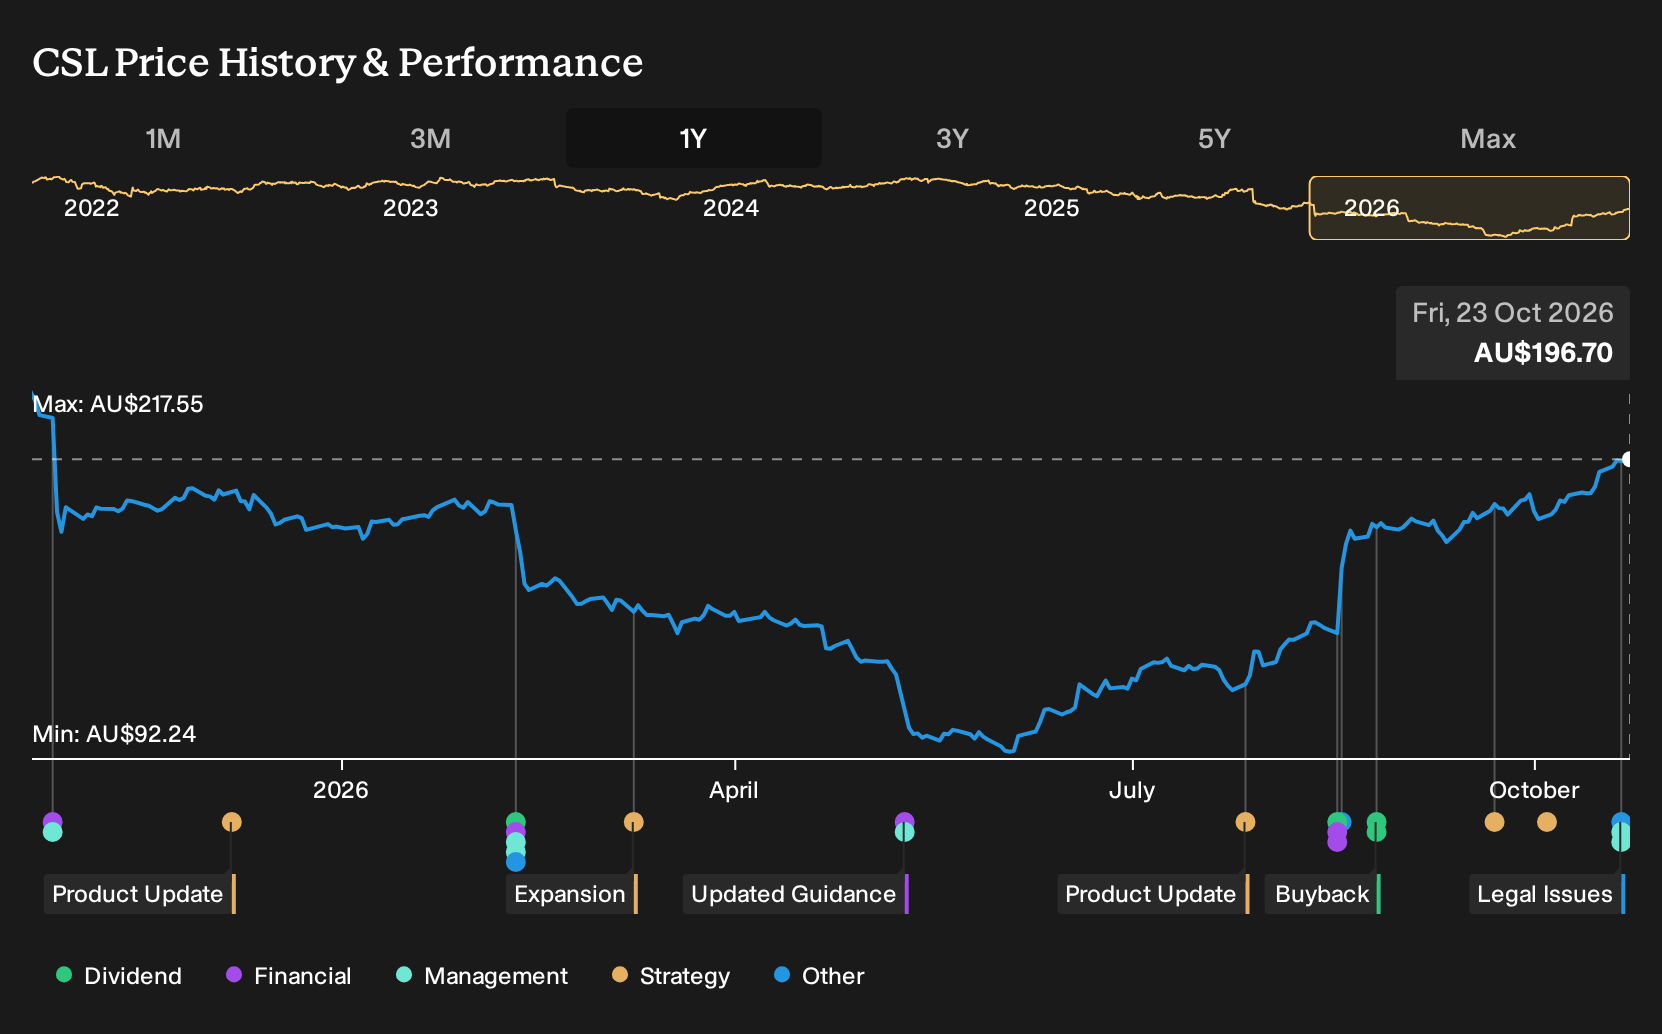Open the Product Update label below July
This screenshot has width=1662, height=1034.
[1153, 894]
